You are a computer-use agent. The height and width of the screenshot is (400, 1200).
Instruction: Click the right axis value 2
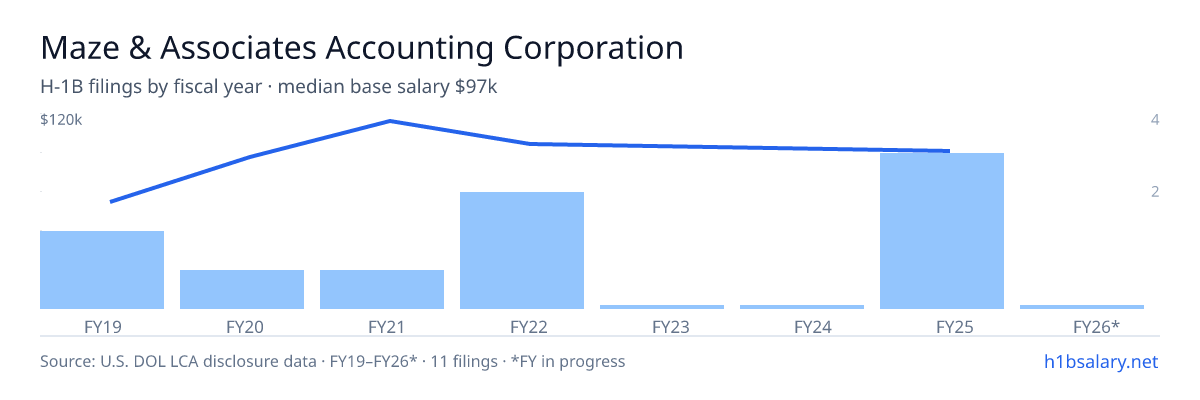[x=1155, y=191]
